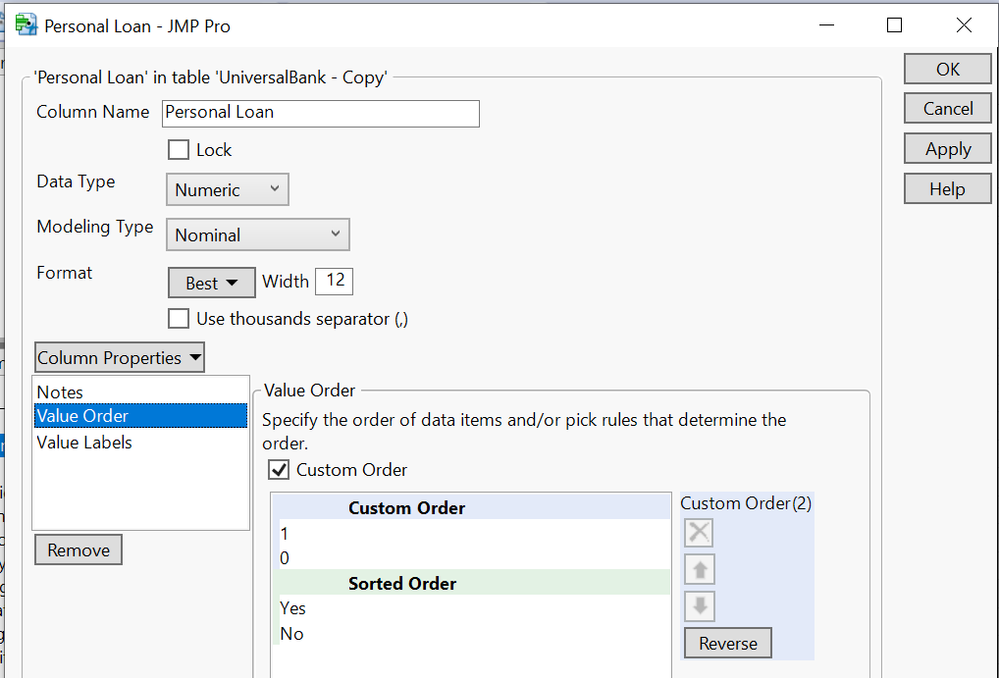Screen dimensions: 999x678
Task: Click the move up arrow in Custom Order panel
Action: [698, 568]
